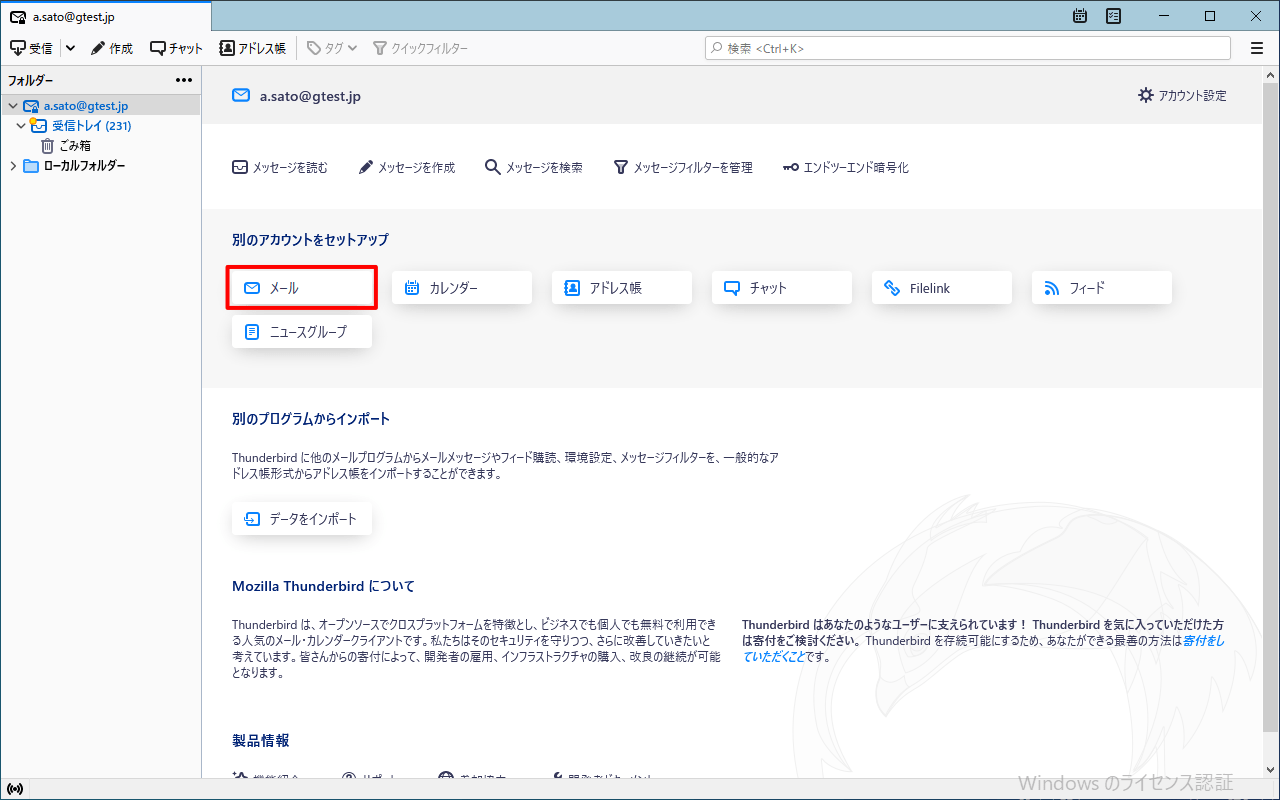This screenshot has height=800, width=1280.
Task: Set up an アドレス帳
Action: (622, 288)
